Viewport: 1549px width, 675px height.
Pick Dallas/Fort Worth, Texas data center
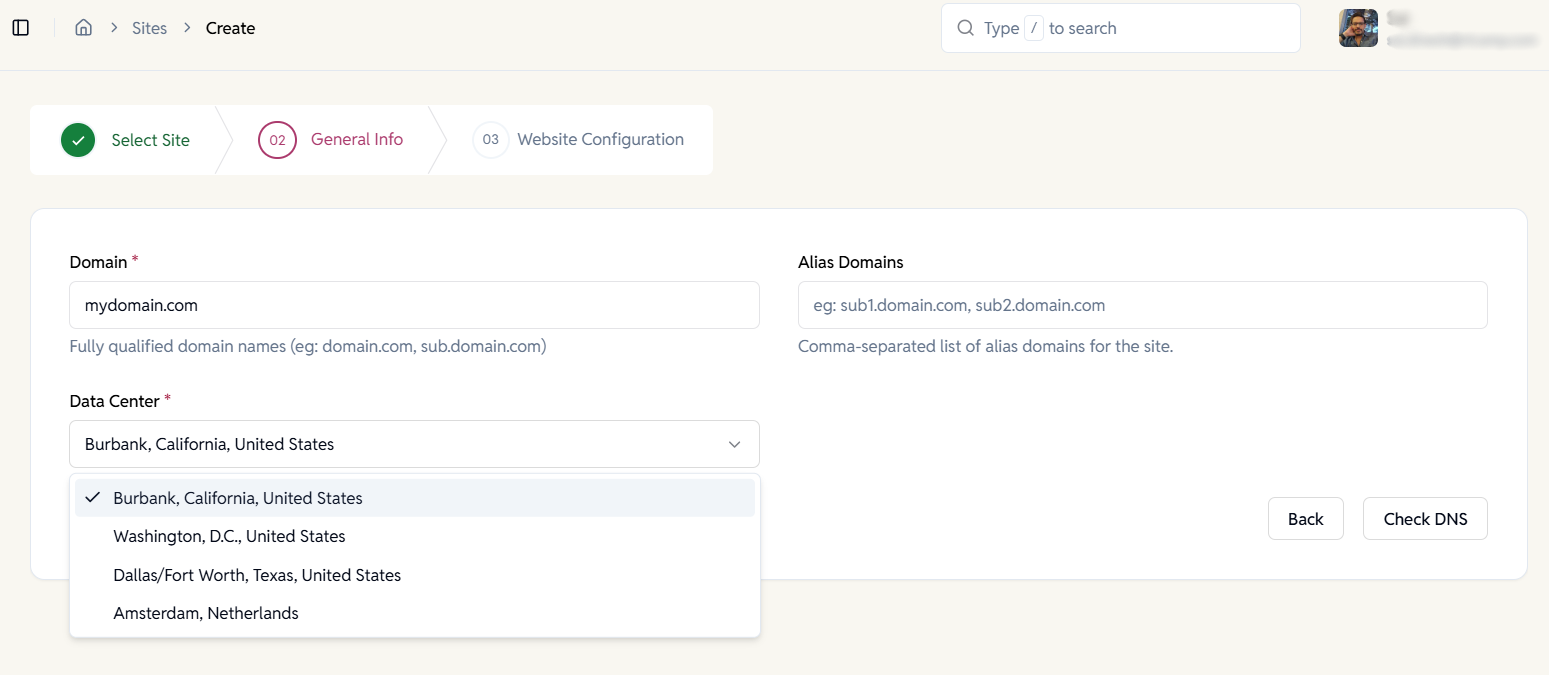[257, 575]
